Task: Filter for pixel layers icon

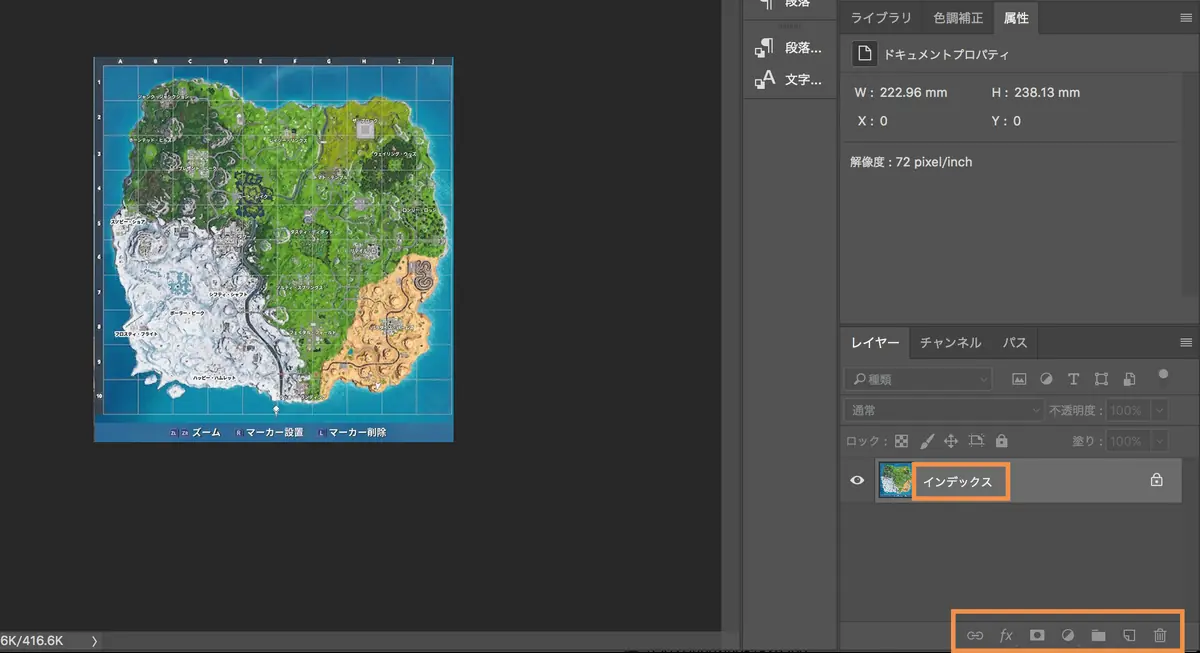Action: [1019, 379]
